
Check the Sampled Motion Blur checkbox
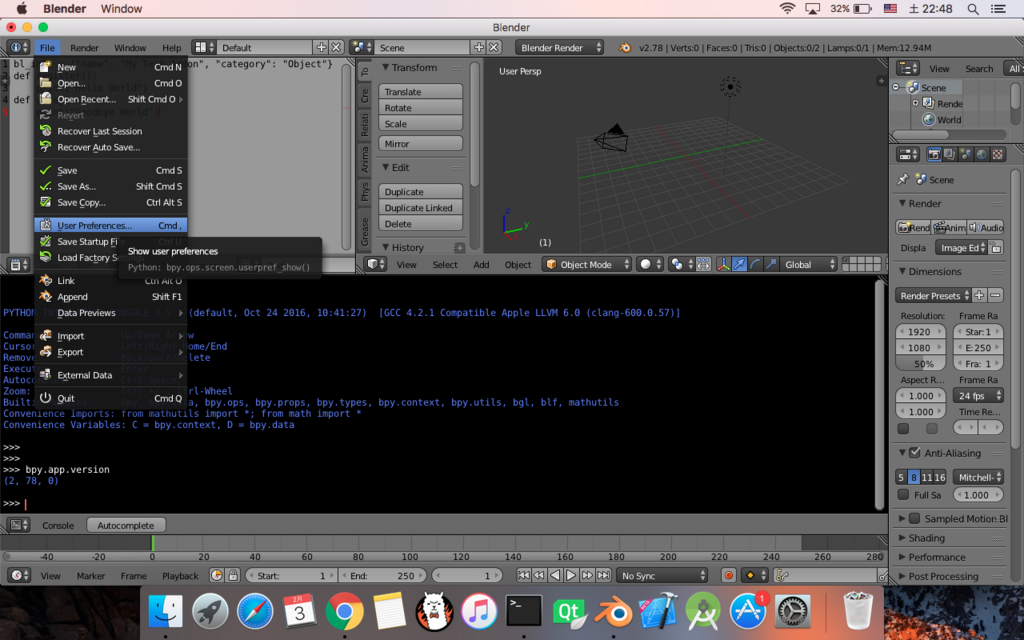(x=916, y=518)
